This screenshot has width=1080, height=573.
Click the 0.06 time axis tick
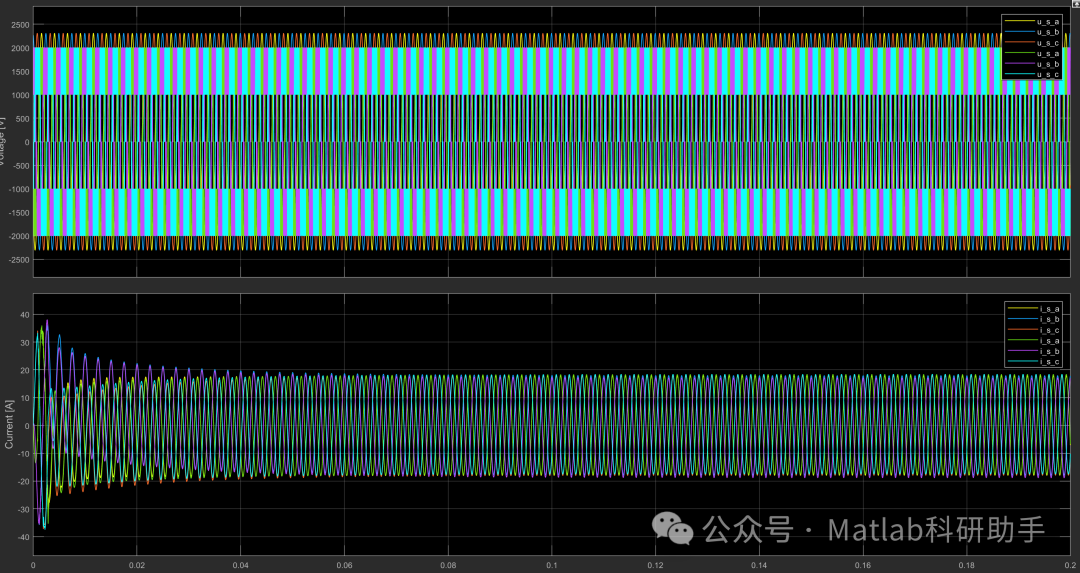click(x=344, y=565)
